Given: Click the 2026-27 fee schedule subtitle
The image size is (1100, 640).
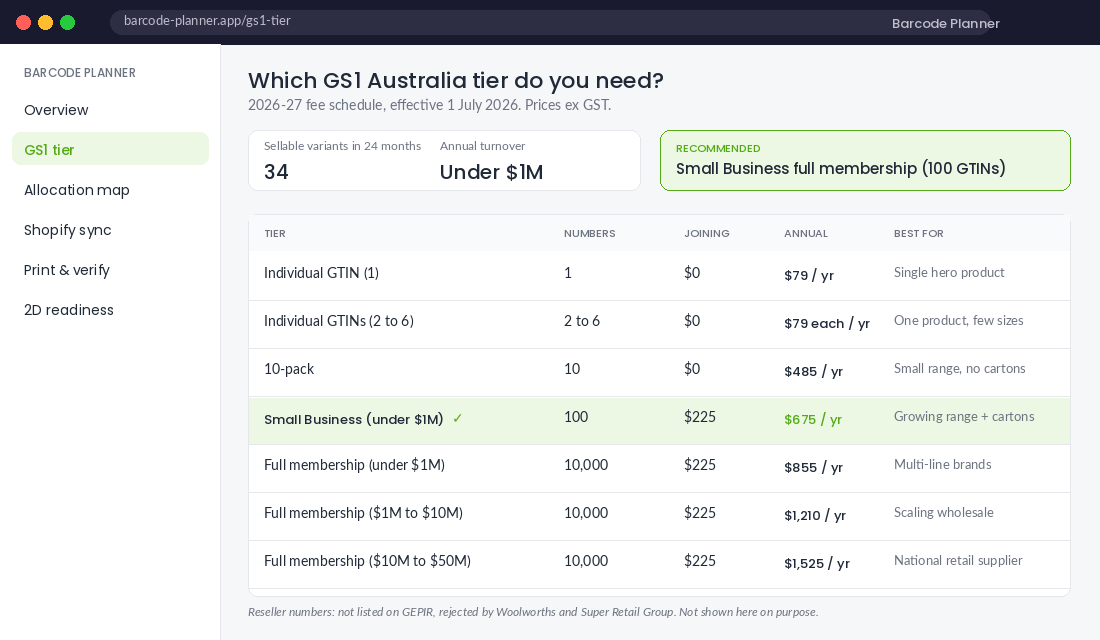Looking at the screenshot, I should (429, 105).
